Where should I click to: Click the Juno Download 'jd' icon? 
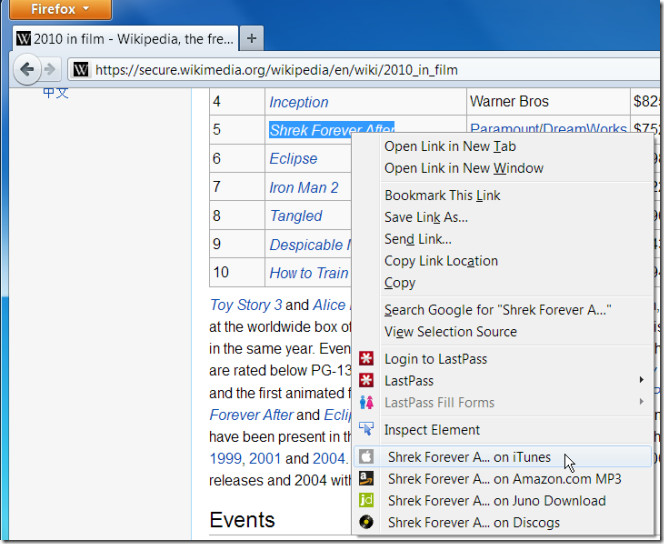(366, 500)
